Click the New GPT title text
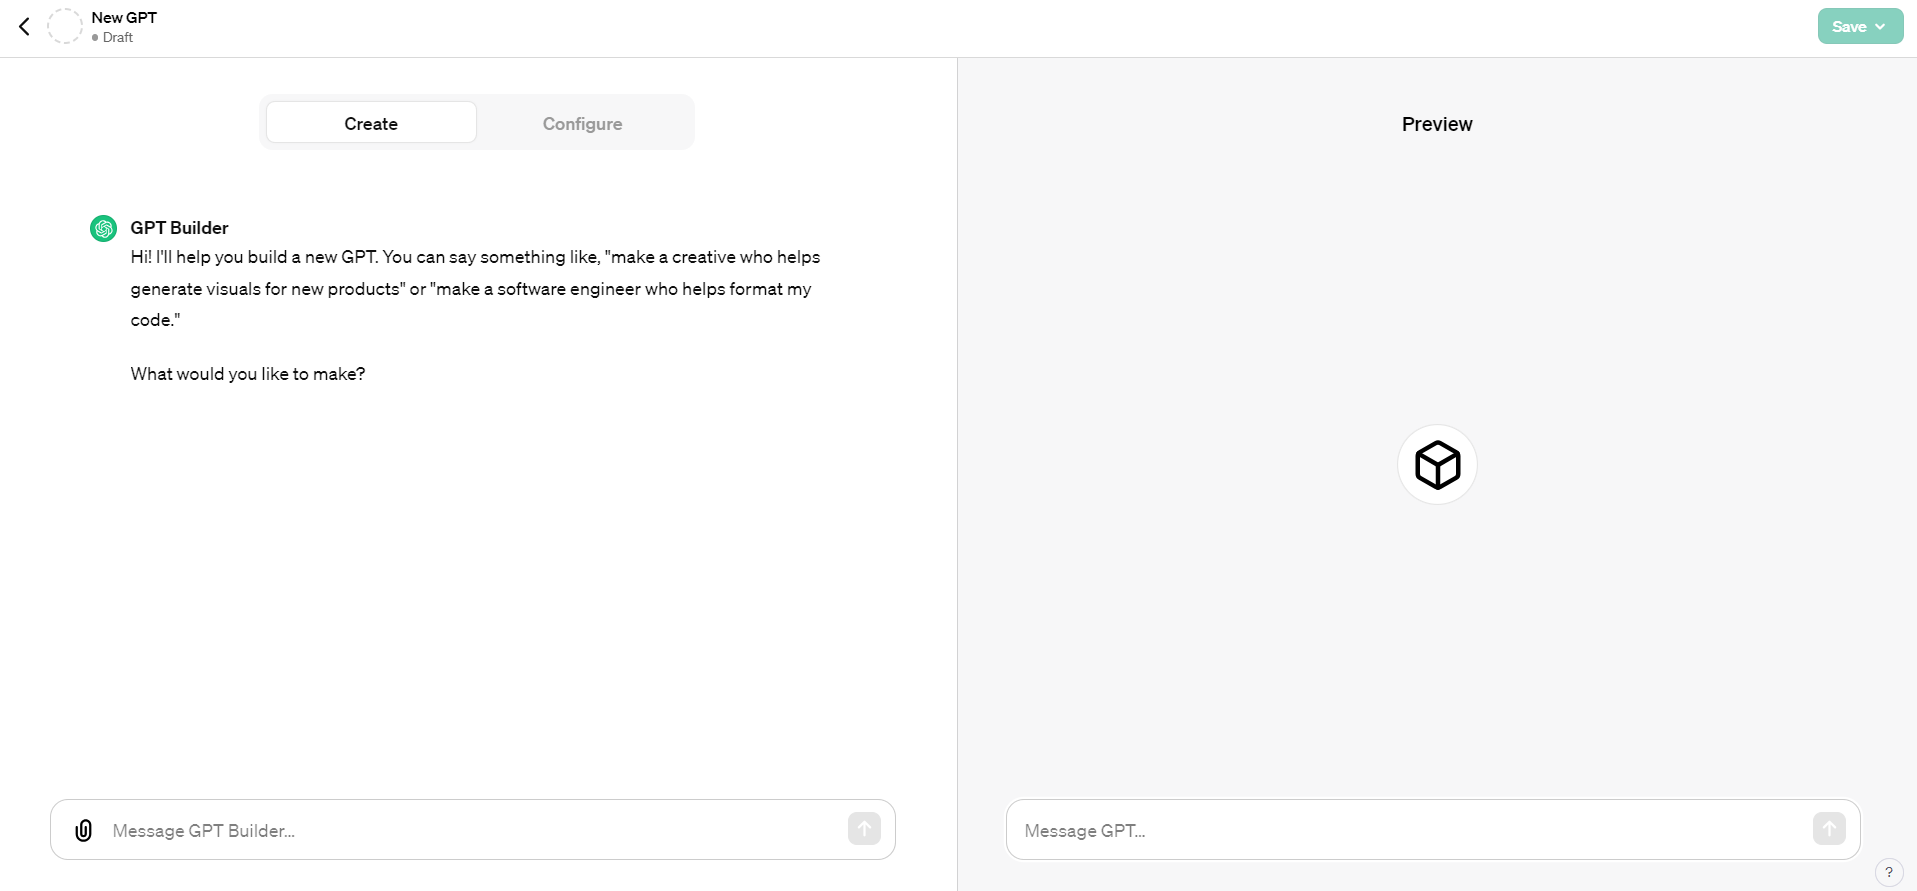The height and width of the screenshot is (891, 1917). [x=124, y=17]
